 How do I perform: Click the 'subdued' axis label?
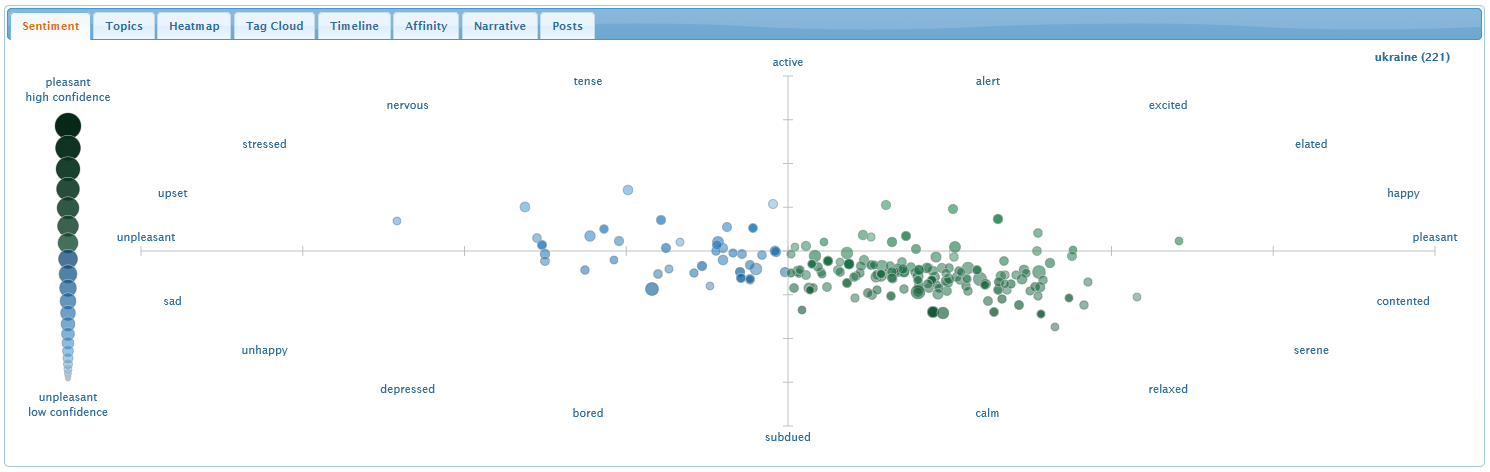(x=788, y=437)
